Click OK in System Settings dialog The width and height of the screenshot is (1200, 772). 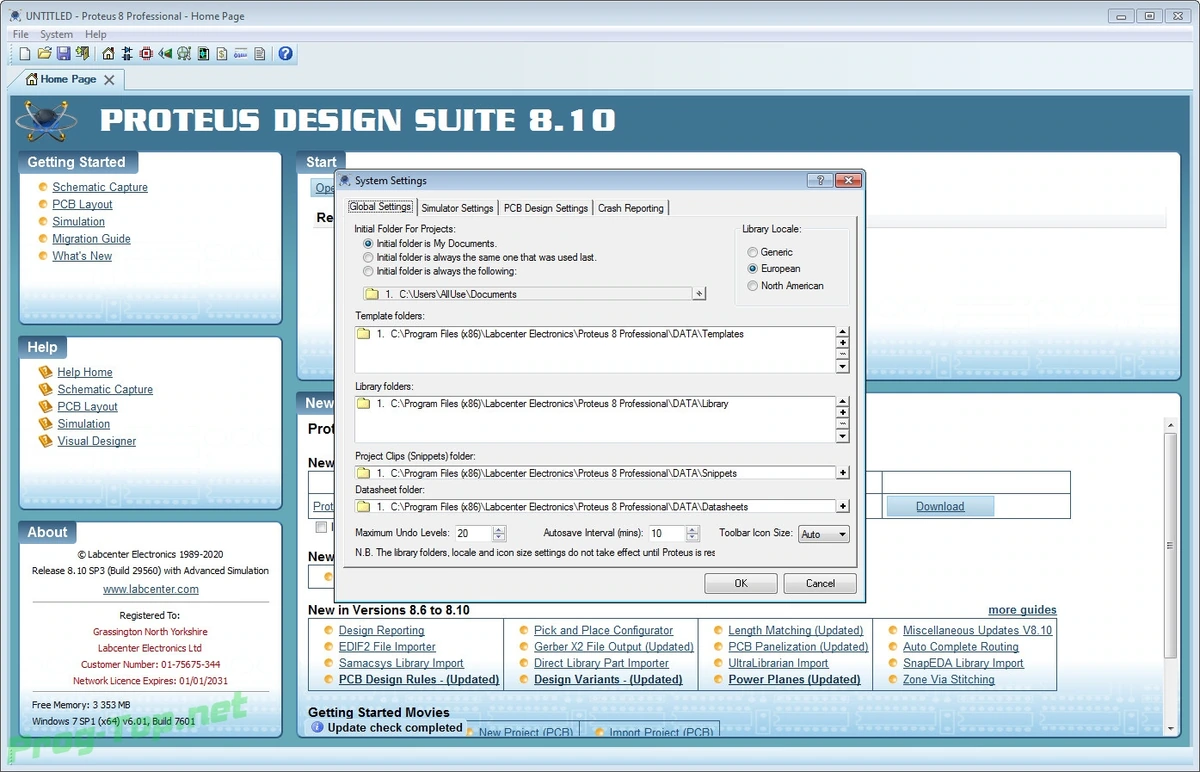point(741,583)
